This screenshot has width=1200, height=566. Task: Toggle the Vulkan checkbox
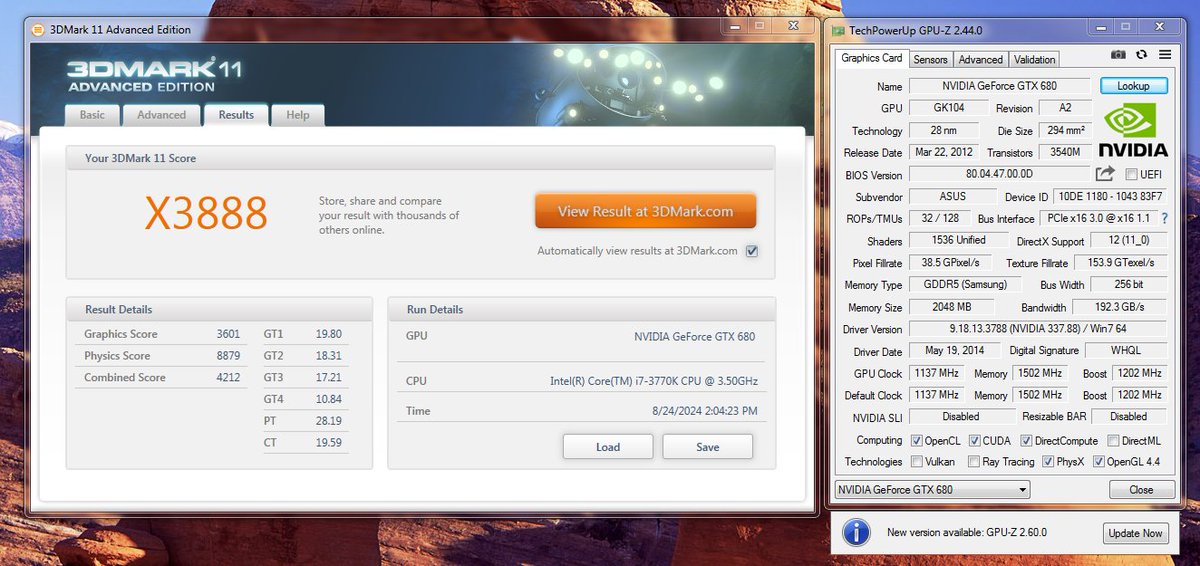coord(916,462)
